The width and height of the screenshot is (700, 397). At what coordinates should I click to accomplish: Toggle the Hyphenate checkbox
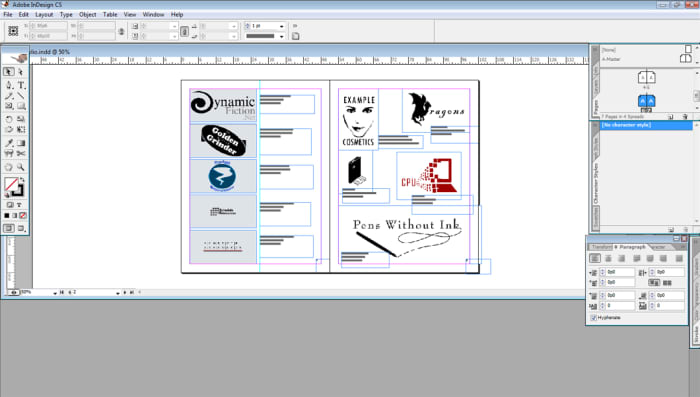click(x=593, y=318)
